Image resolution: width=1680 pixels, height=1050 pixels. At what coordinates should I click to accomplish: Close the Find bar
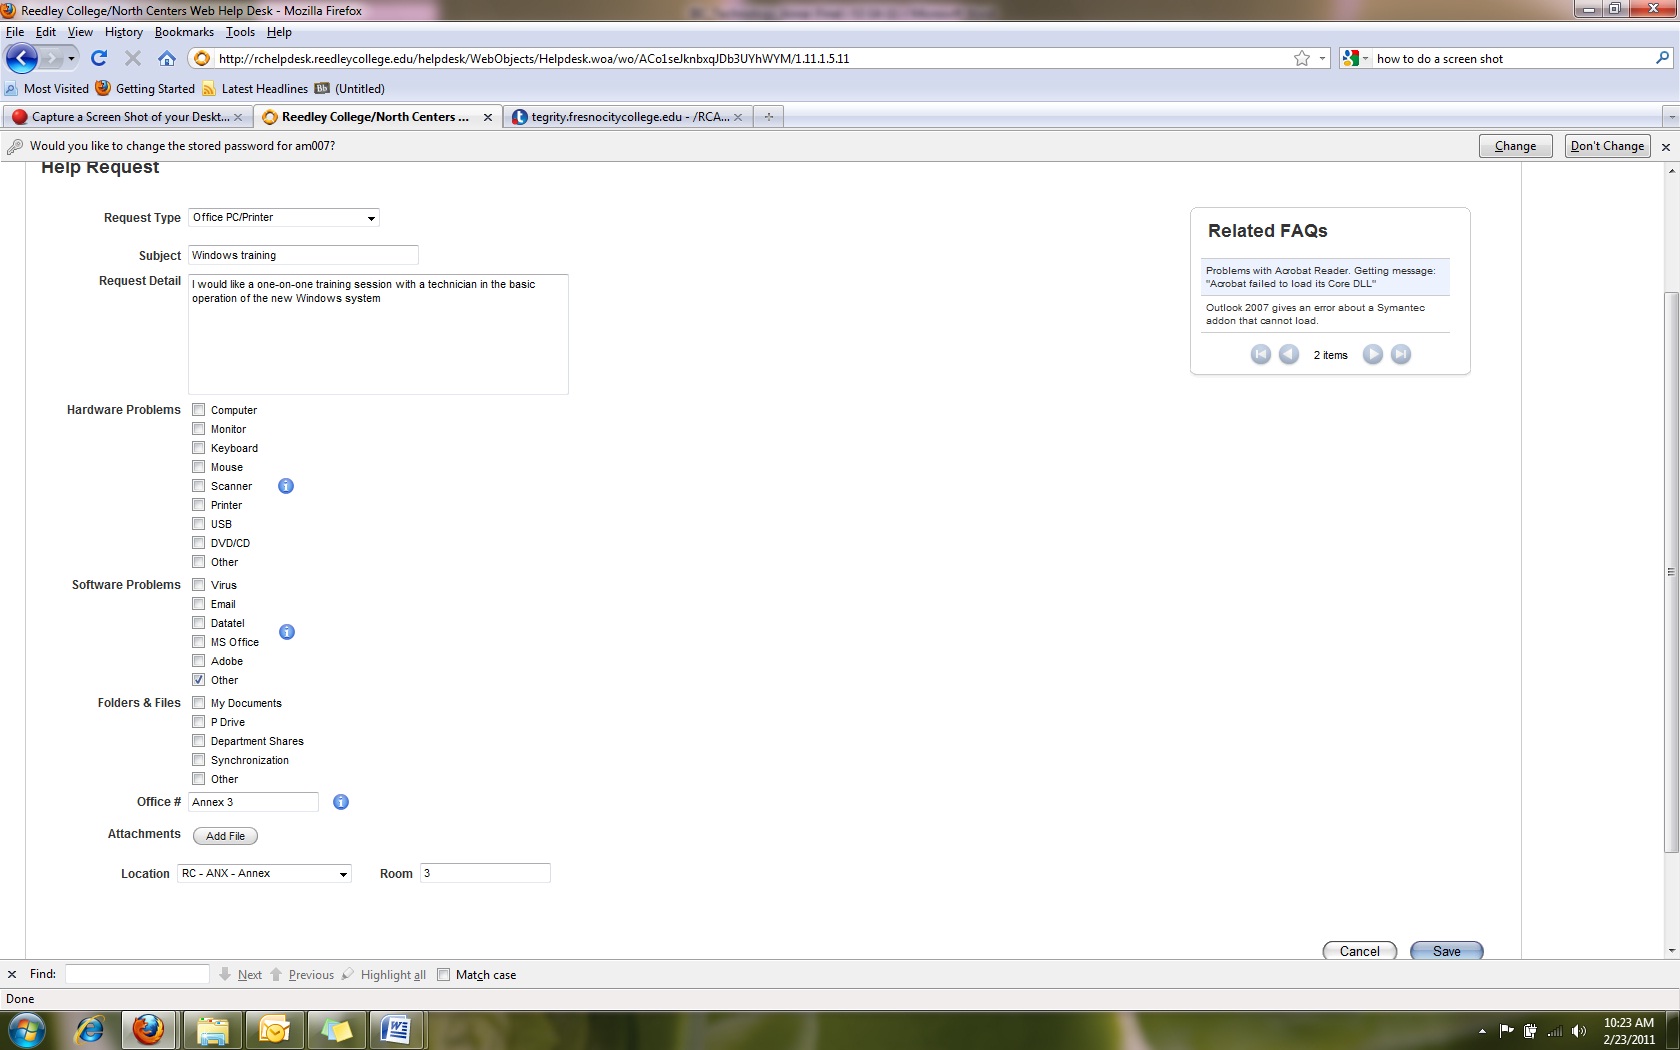click(x=12, y=975)
